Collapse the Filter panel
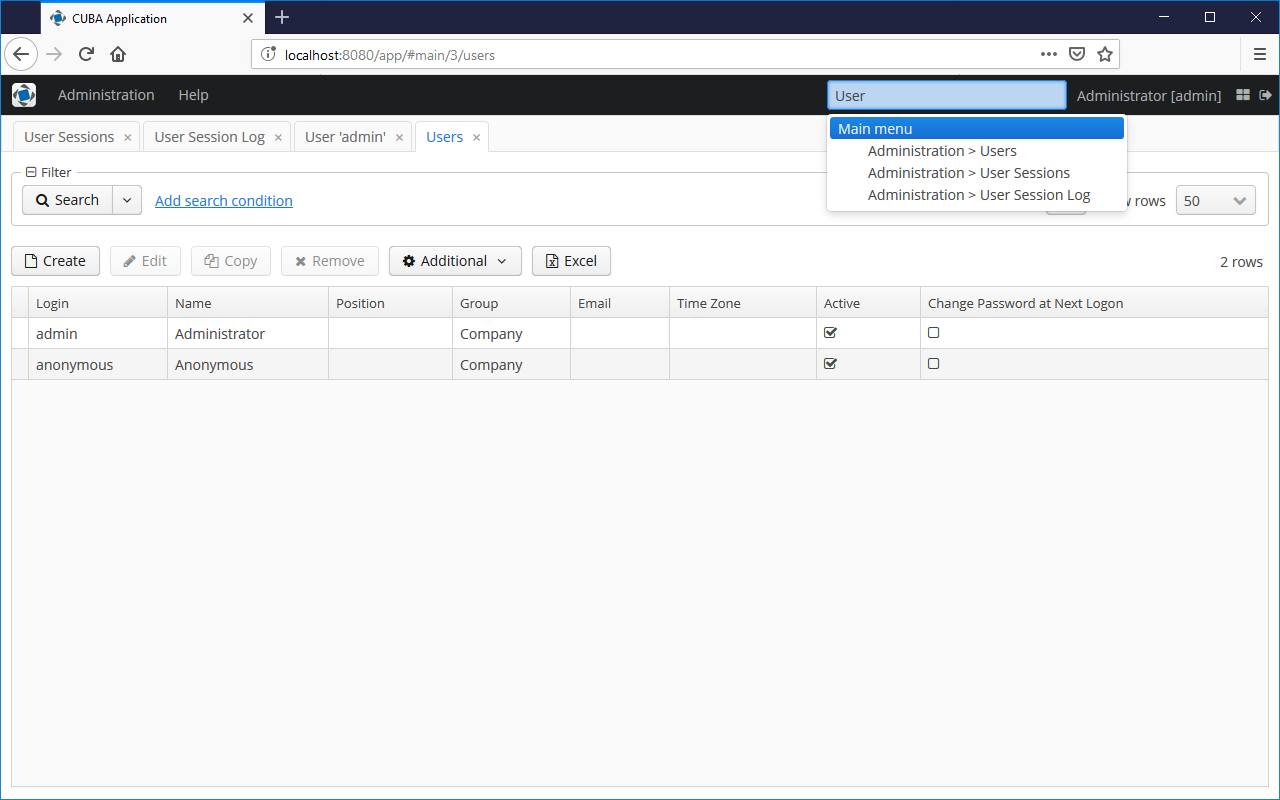The image size is (1280, 800). pos(31,172)
